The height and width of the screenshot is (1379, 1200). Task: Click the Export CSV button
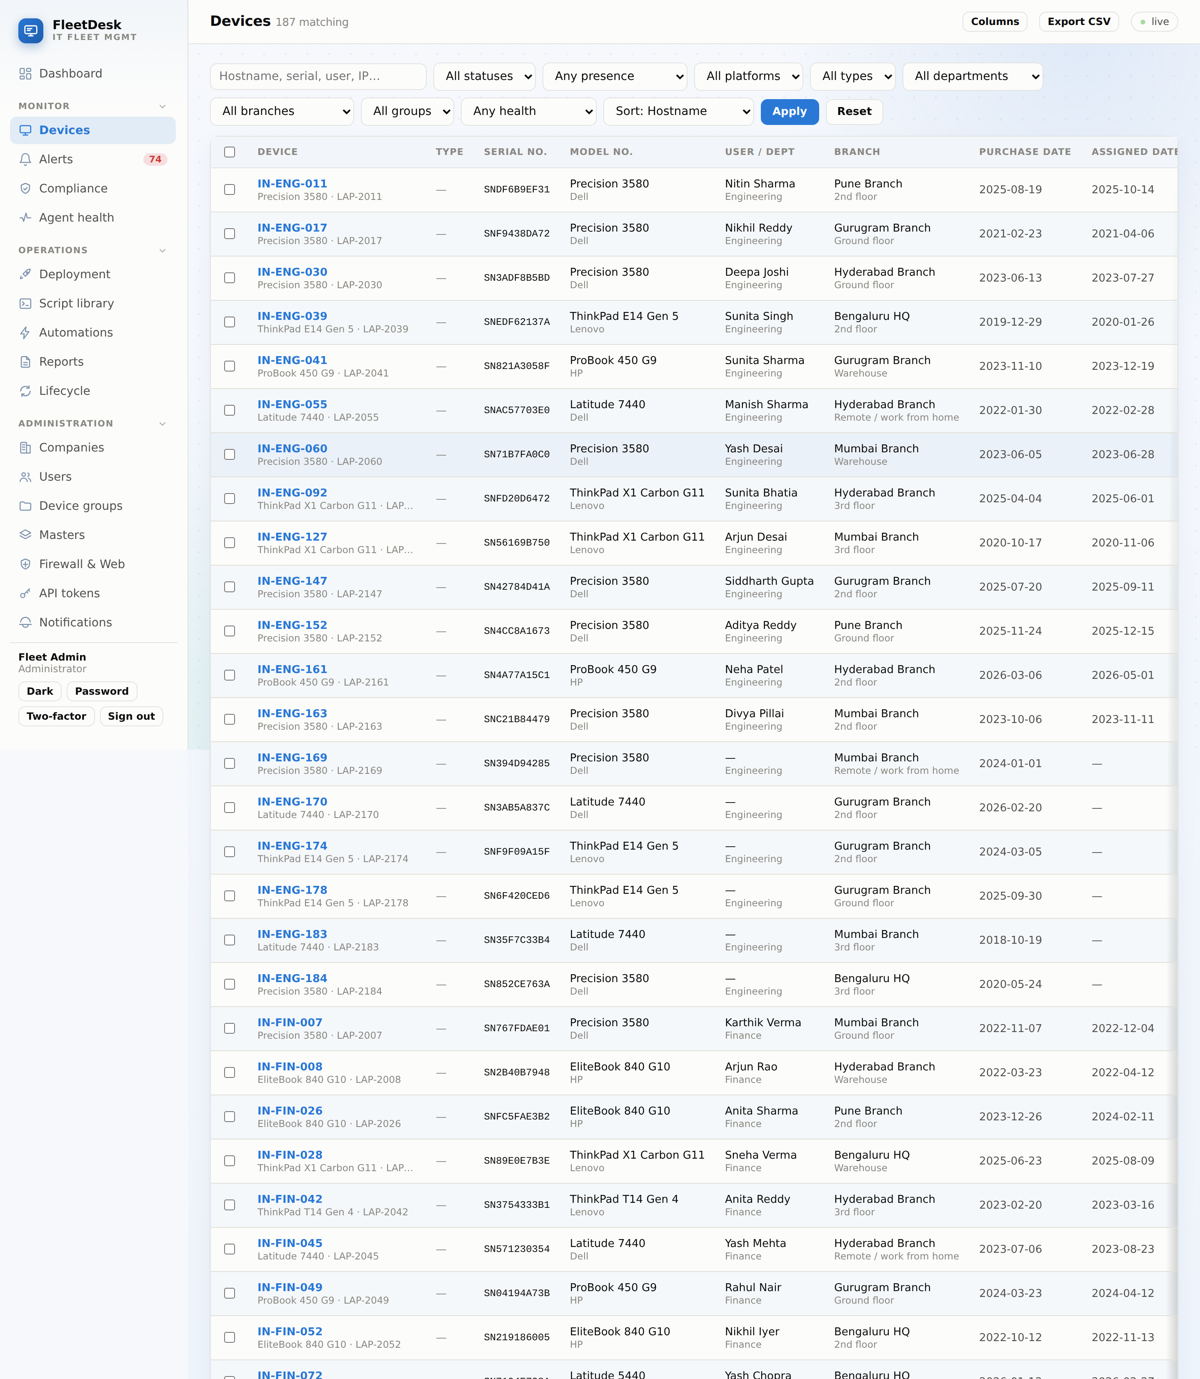pos(1079,22)
